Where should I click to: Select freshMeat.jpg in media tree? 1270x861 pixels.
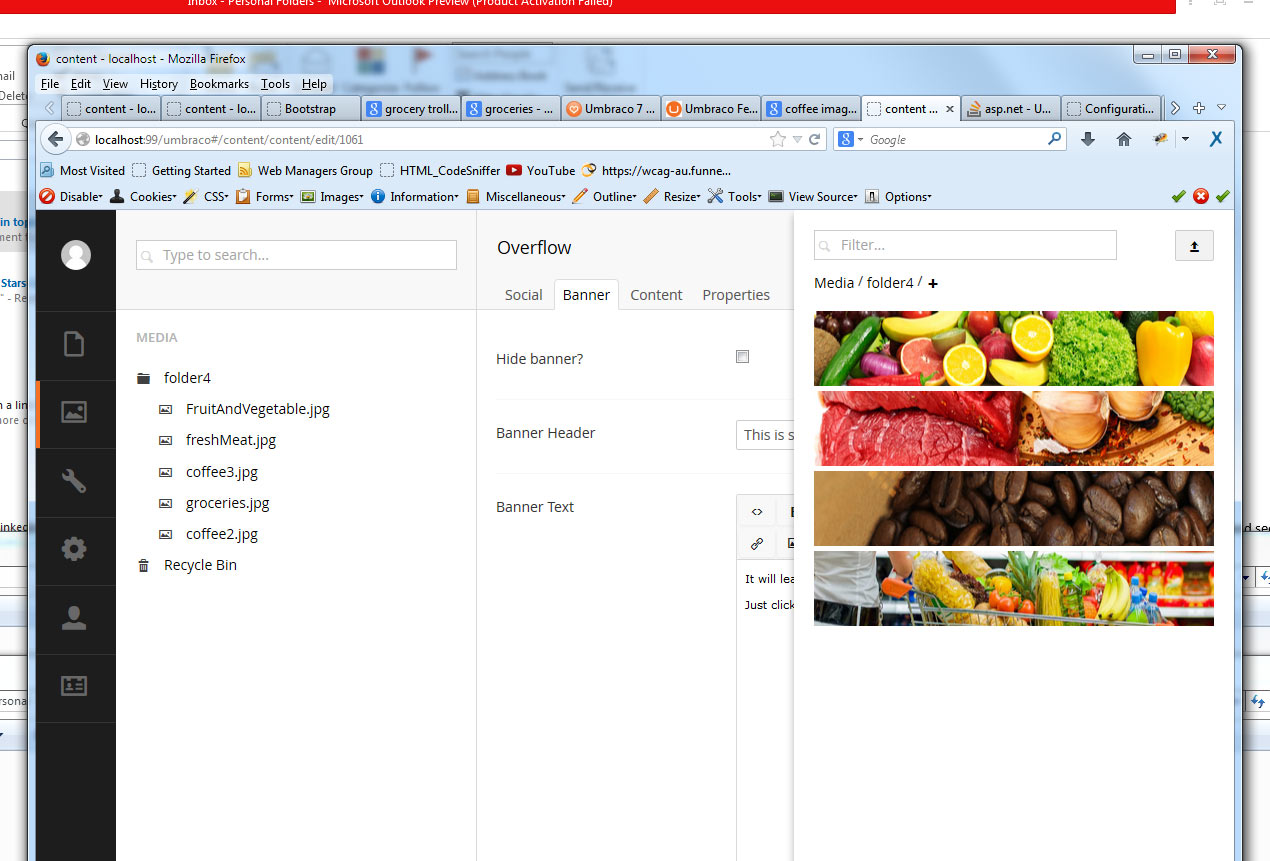pyautogui.click(x=231, y=440)
